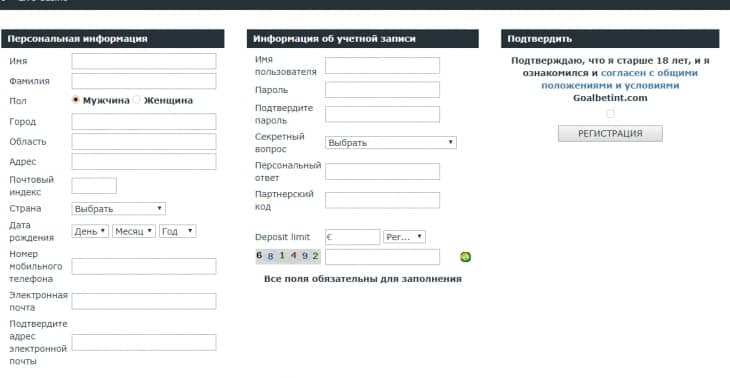Focus the Персональный ответ input field

382,171
